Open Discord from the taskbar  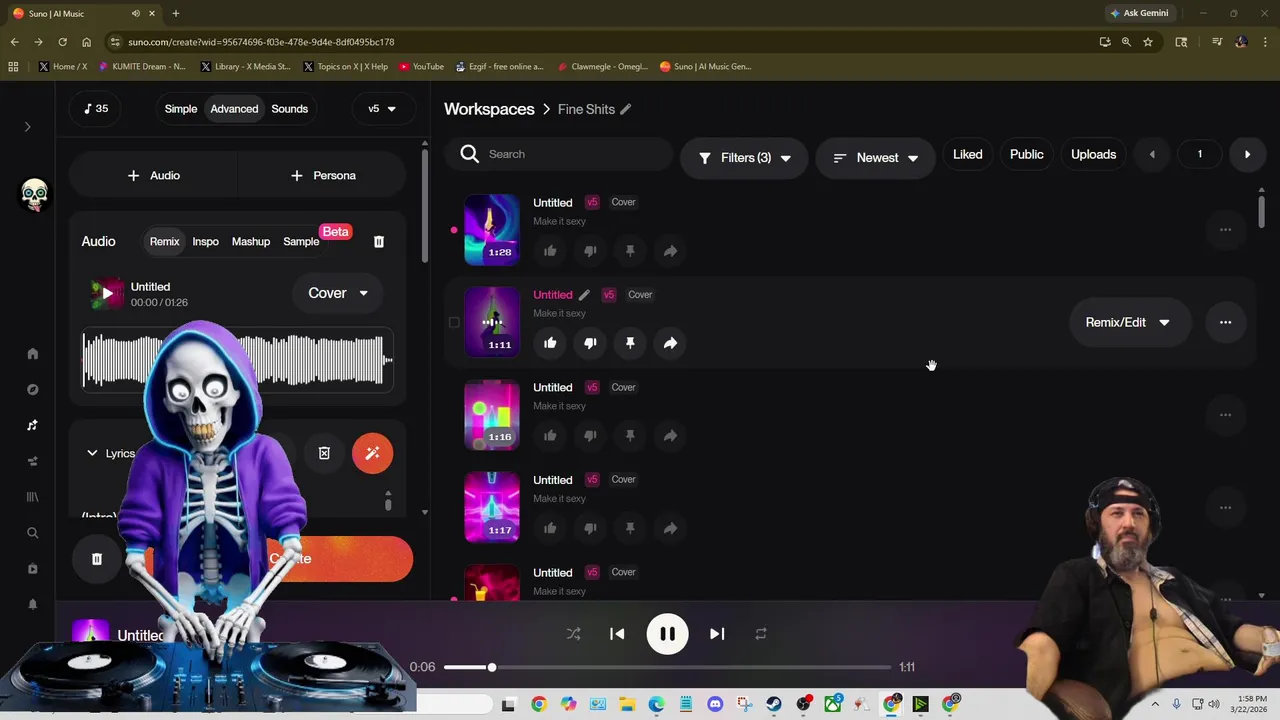pos(715,704)
